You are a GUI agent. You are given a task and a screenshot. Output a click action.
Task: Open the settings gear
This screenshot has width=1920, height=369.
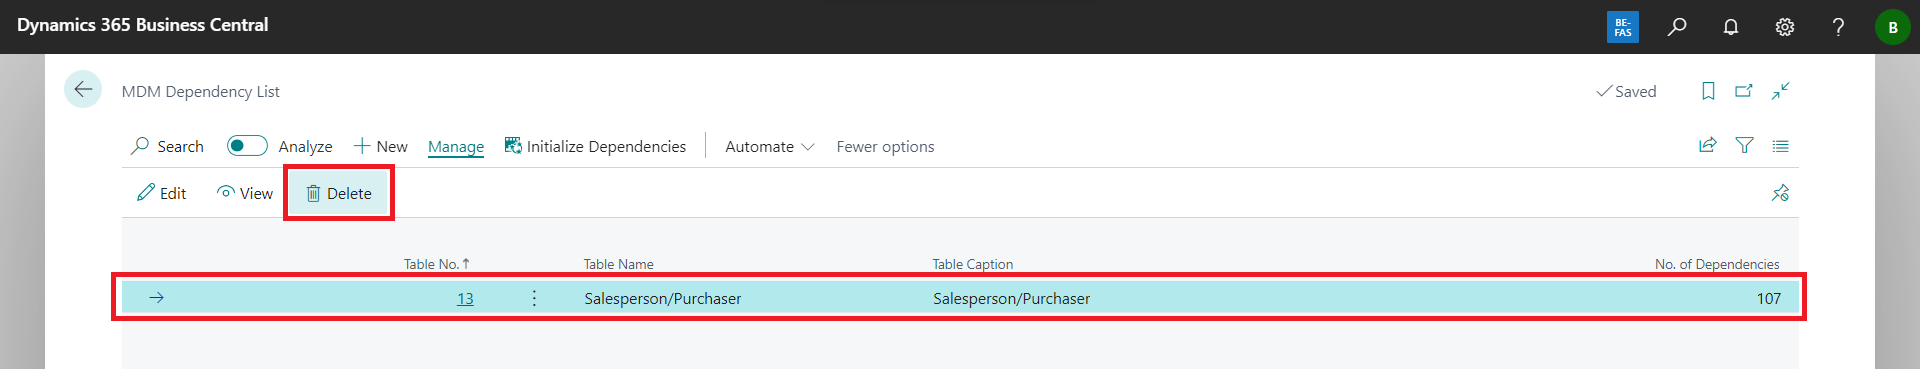click(1785, 27)
